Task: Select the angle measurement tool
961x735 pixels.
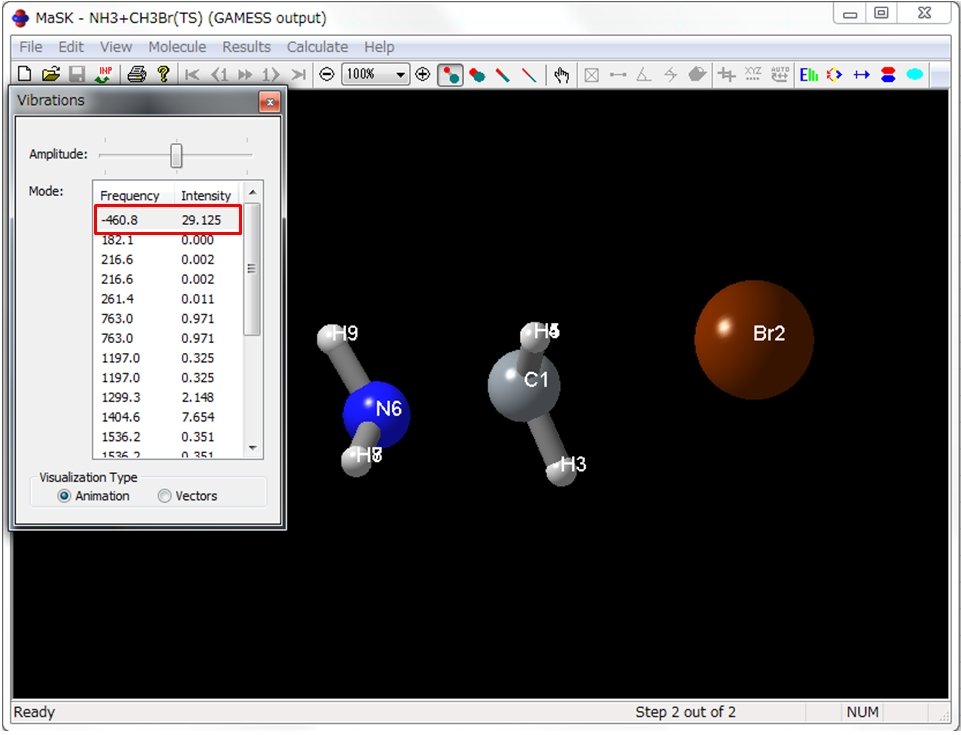Action: tap(646, 74)
